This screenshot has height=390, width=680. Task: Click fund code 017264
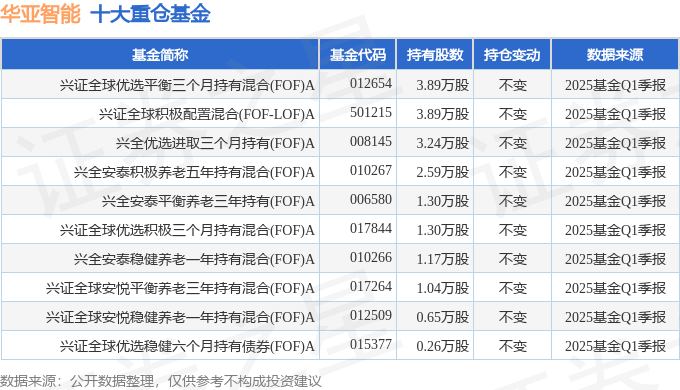tap(371, 286)
